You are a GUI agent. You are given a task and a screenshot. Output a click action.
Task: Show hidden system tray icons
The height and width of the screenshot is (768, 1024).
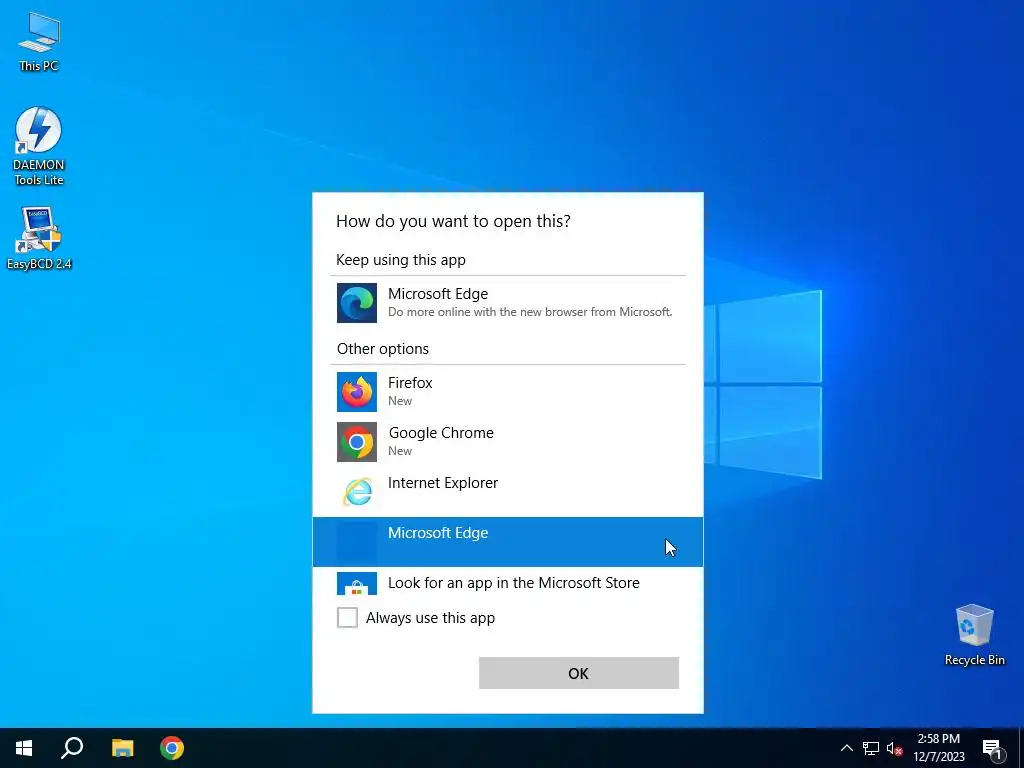click(846, 748)
